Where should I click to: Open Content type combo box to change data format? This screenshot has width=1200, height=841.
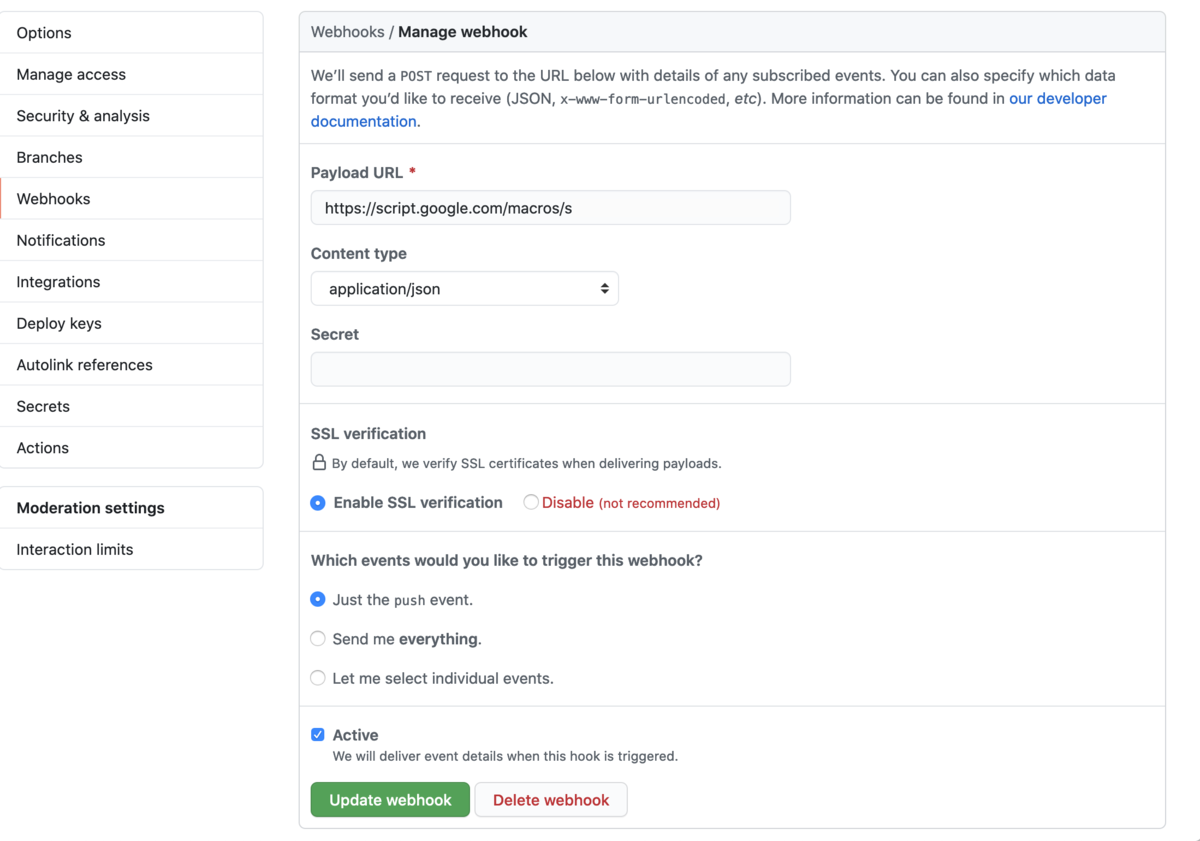464,287
